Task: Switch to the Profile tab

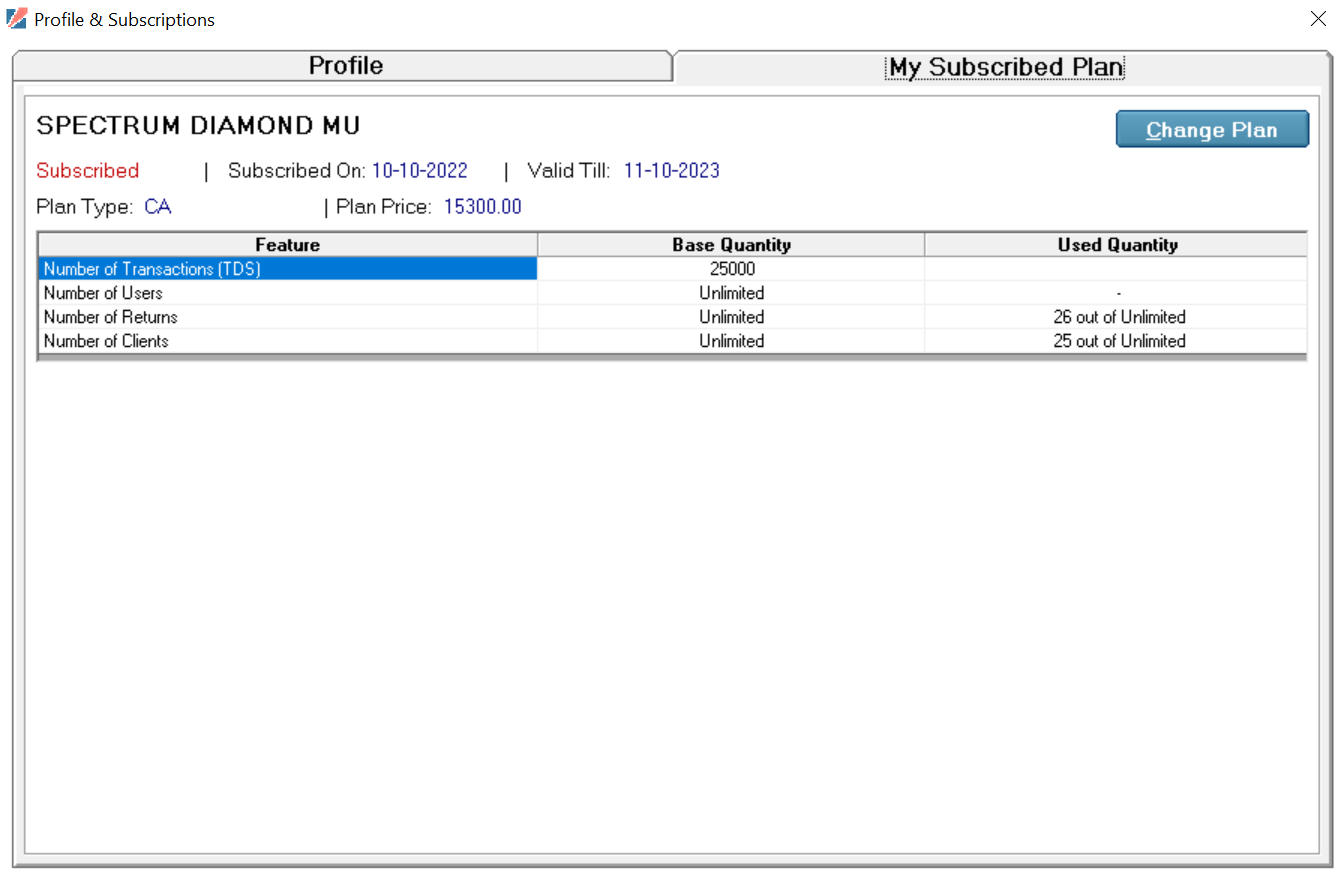Action: click(x=342, y=66)
